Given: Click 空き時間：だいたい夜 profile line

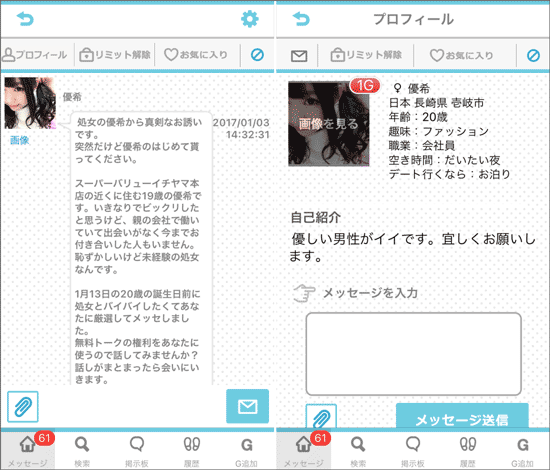Looking at the screenshot, I should pos(444,160).
